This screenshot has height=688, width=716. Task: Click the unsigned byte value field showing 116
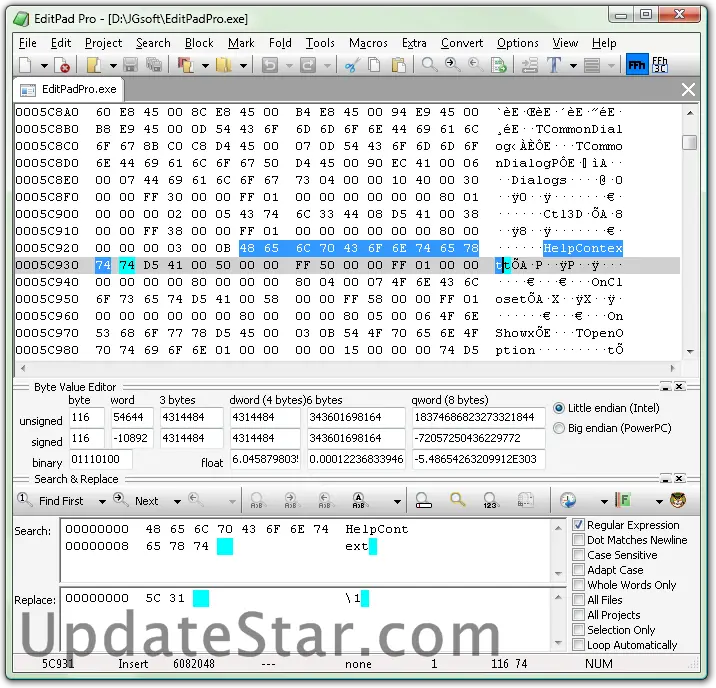[86, 417]
